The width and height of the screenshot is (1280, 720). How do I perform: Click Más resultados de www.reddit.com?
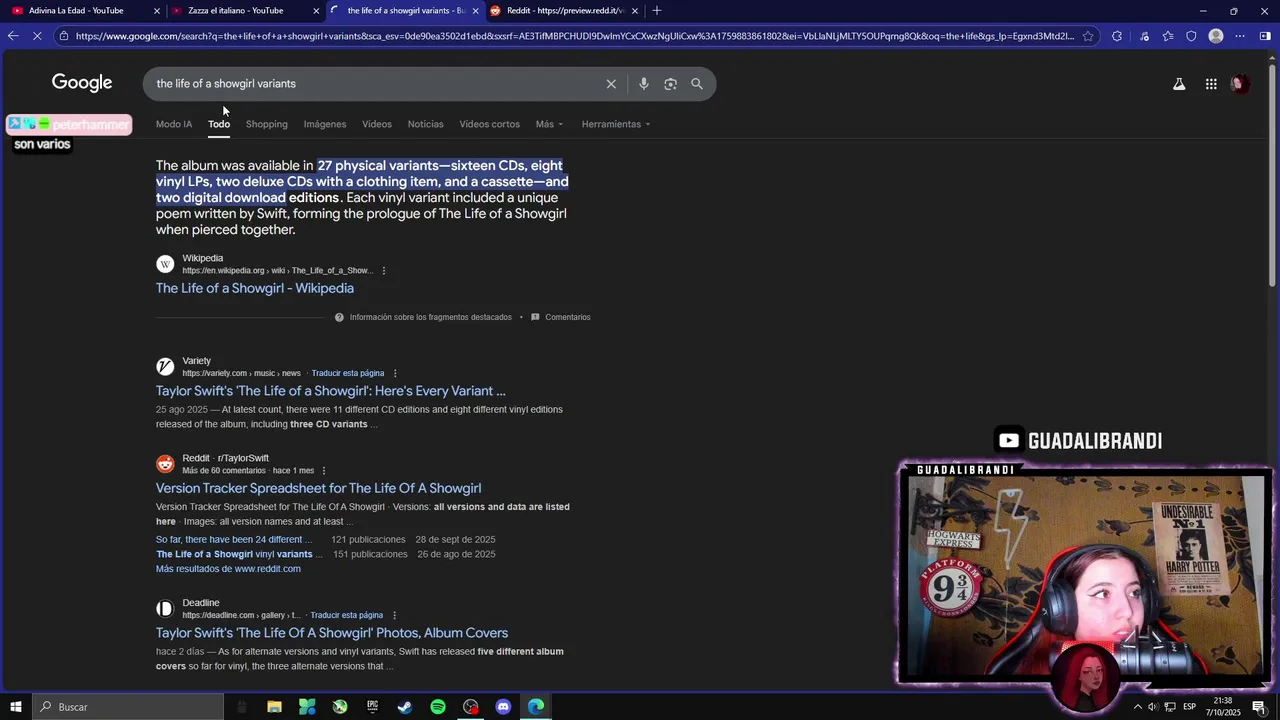(228, 569)
